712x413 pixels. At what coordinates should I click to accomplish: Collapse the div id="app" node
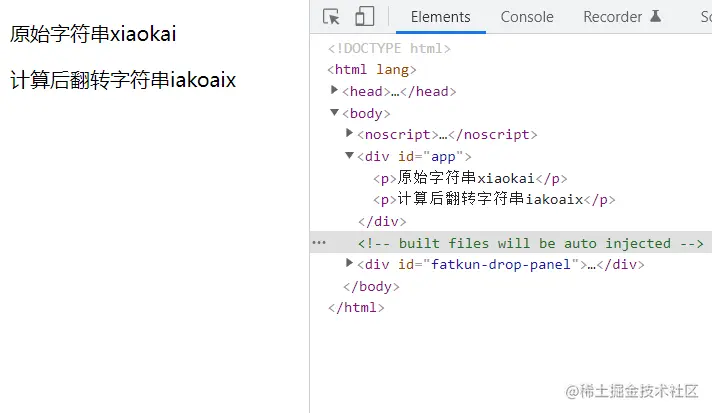[350, 156]
